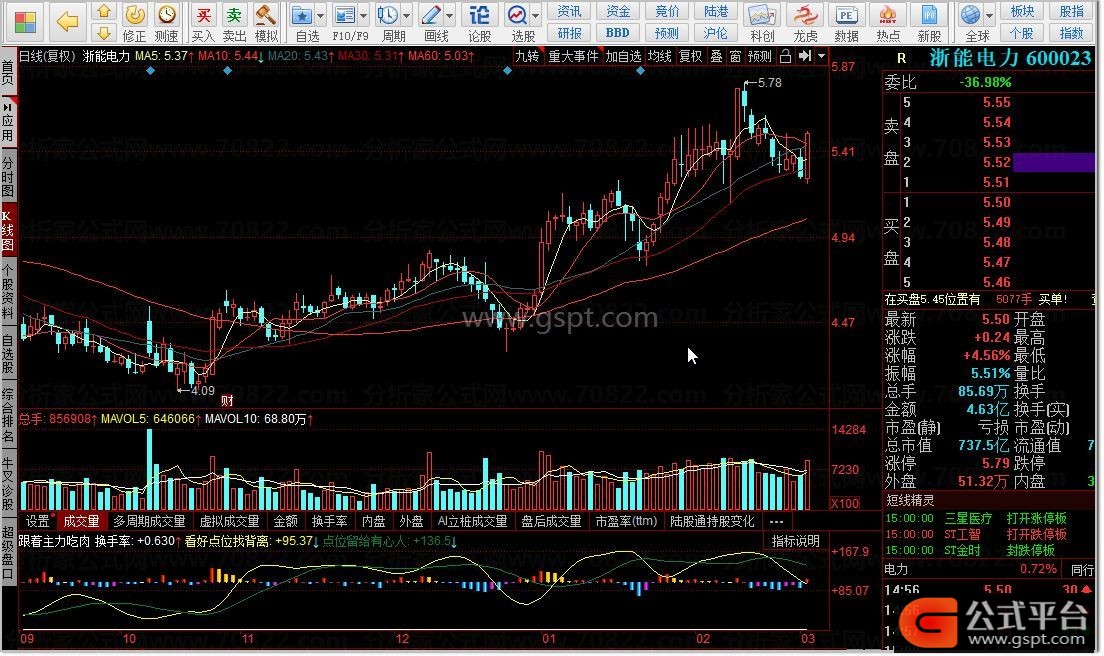Click the purple sell-2 volume bar

[x=1053, y=163]
